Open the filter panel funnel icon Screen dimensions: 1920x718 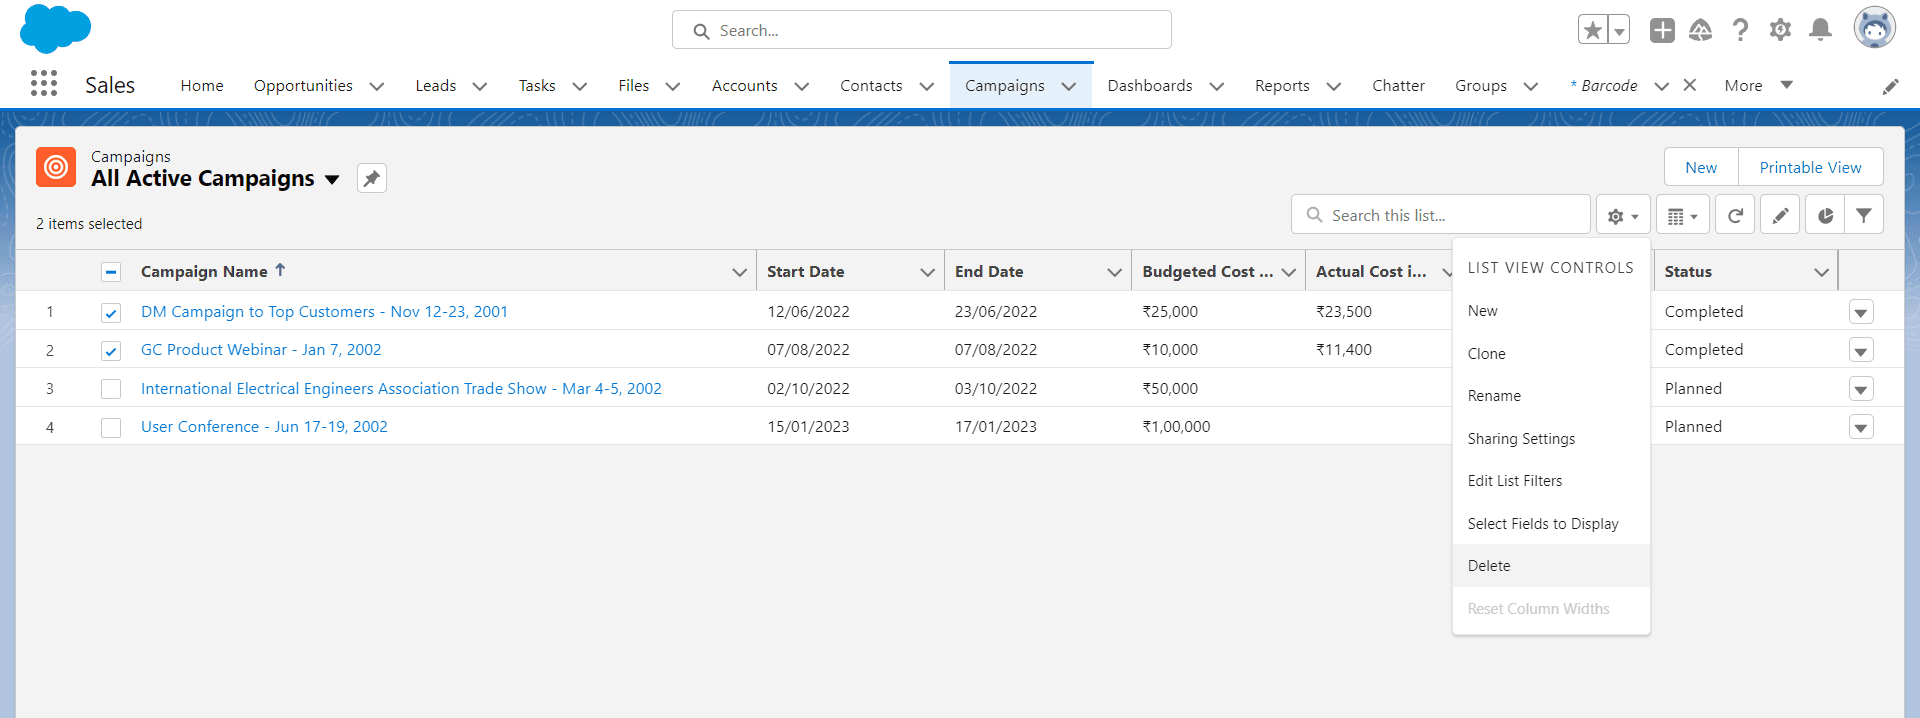1864,216
